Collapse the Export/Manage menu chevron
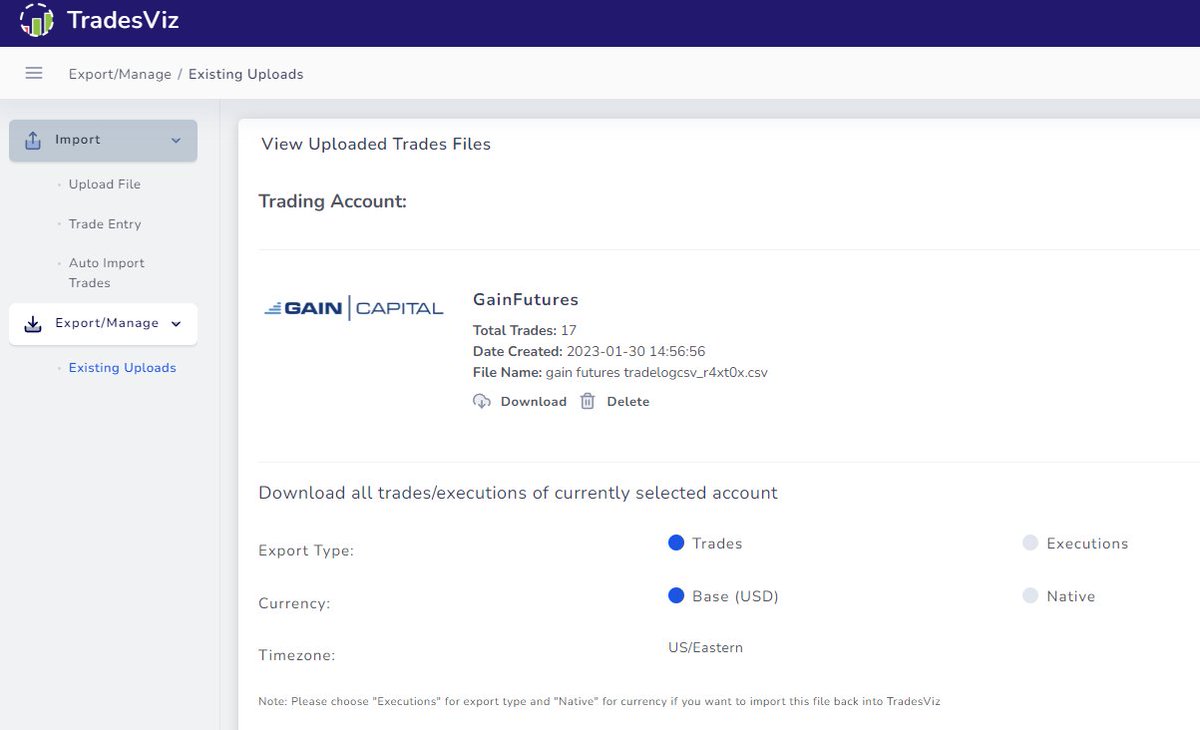This screenshot has height=730, width=1200. click(x=176, y=324)
